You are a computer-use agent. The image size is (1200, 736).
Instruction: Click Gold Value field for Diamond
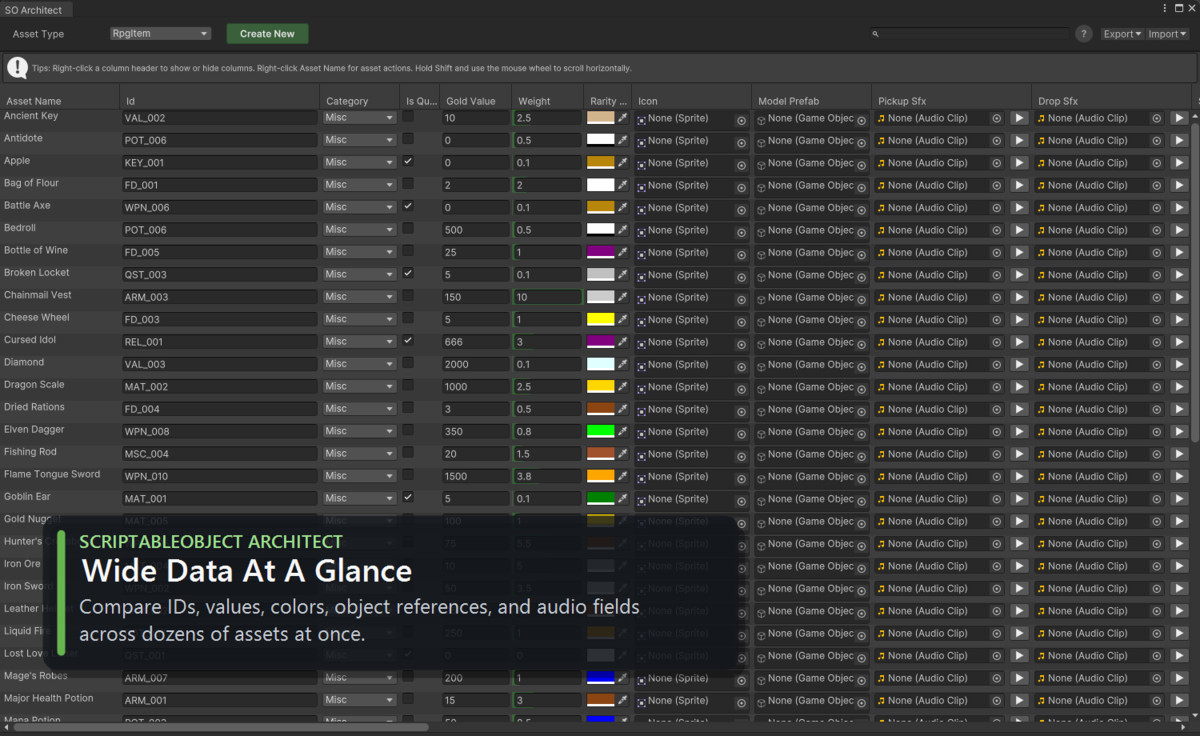475,364
